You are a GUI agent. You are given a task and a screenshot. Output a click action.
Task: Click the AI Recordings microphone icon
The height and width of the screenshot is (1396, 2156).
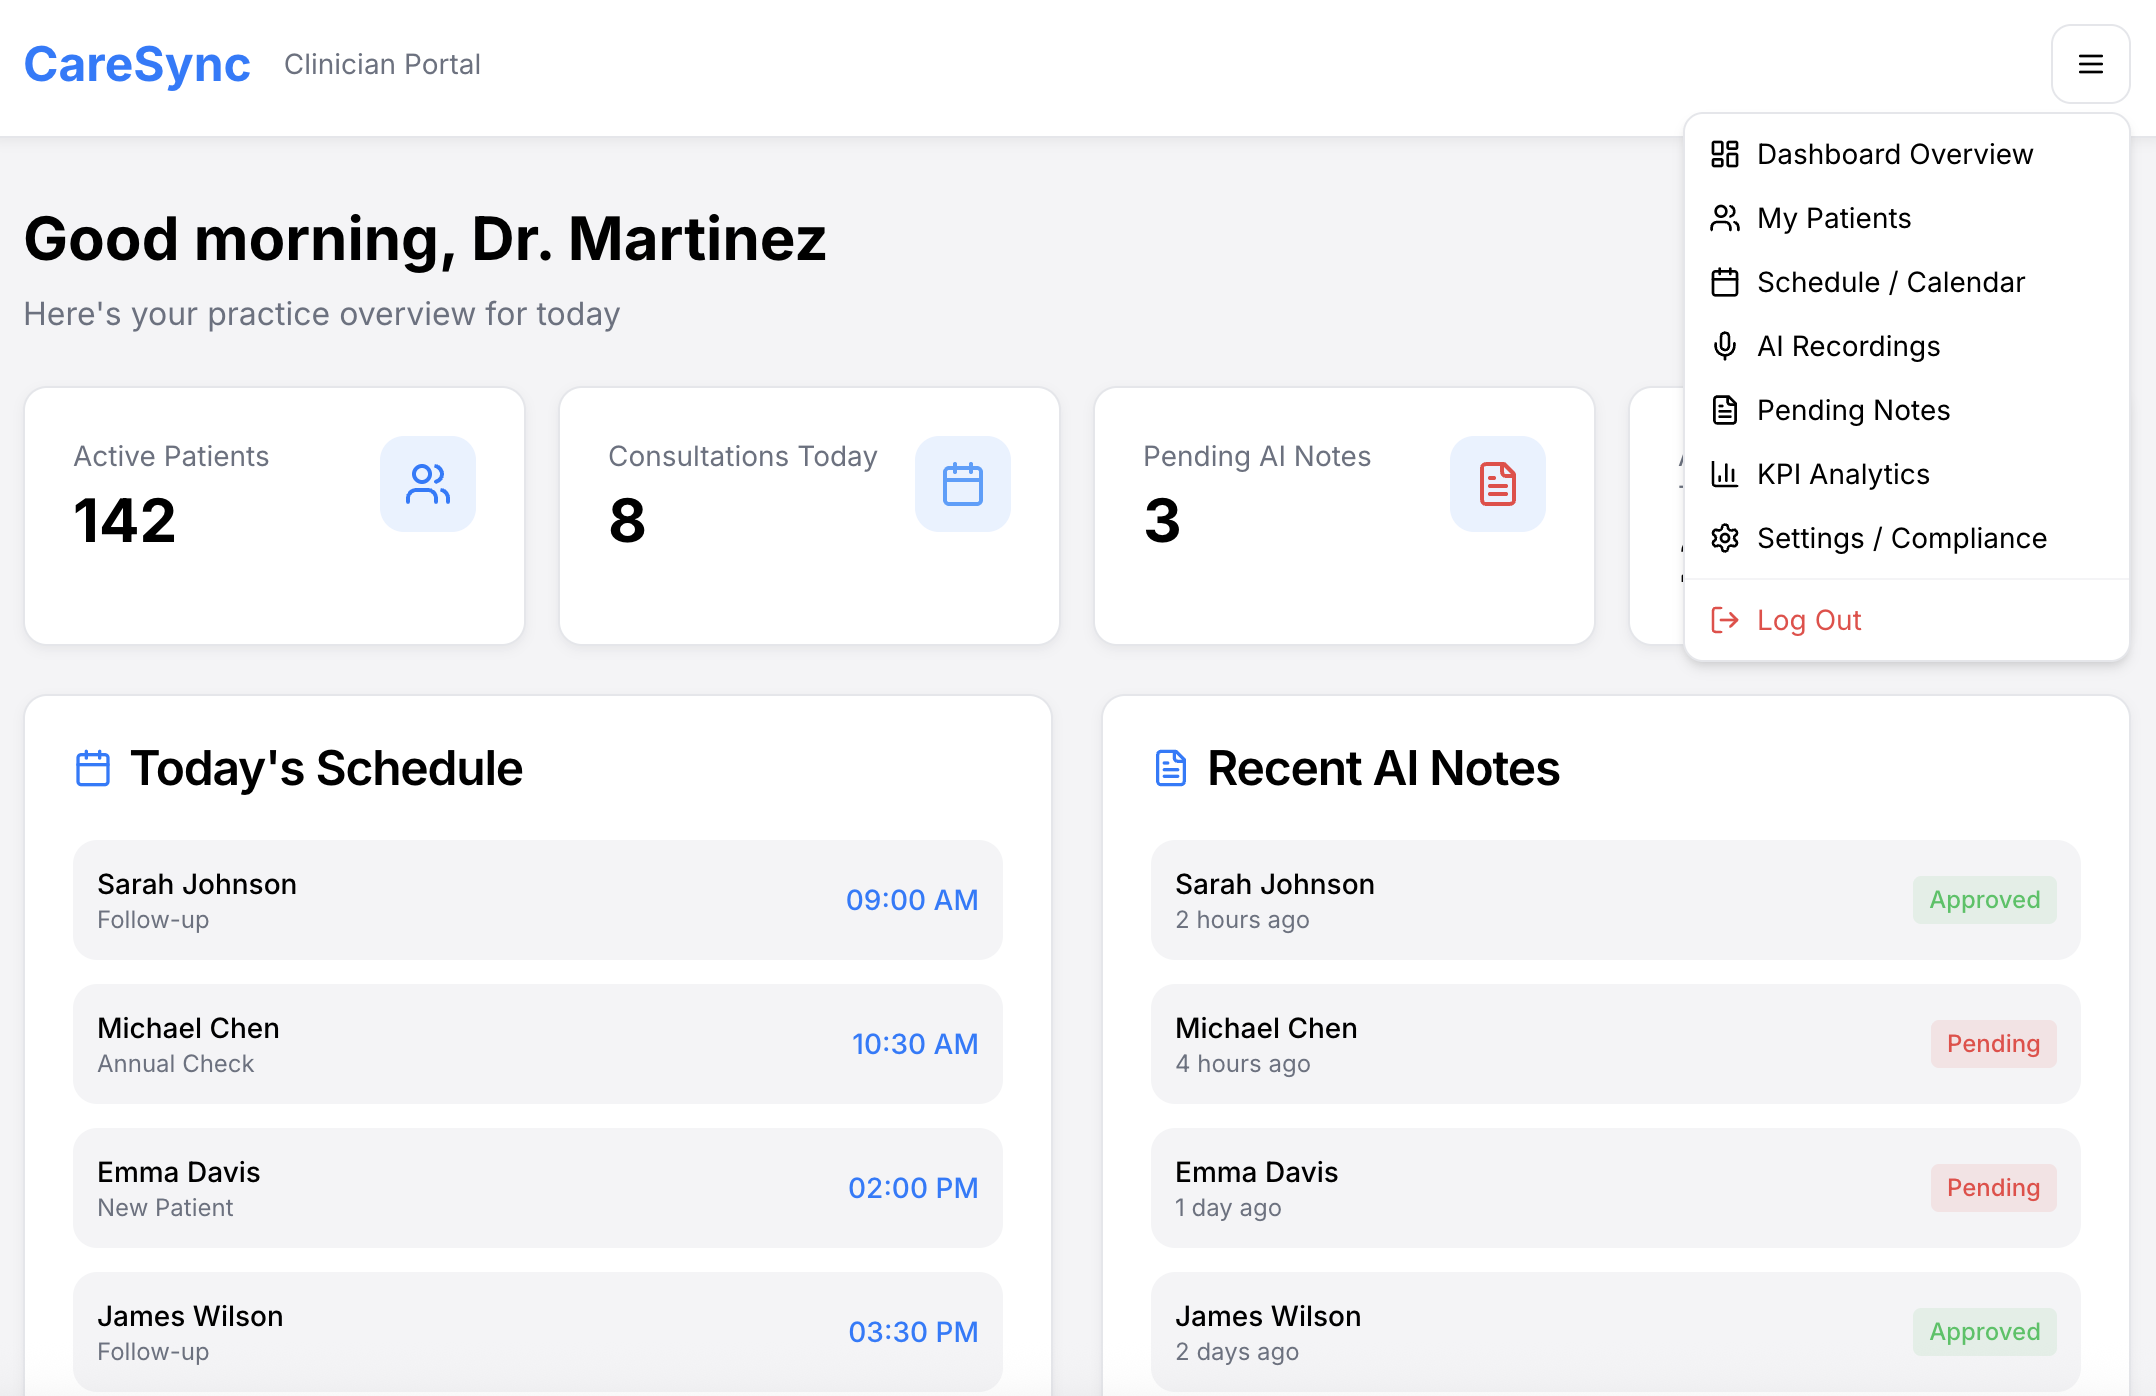pos(1725,346)
